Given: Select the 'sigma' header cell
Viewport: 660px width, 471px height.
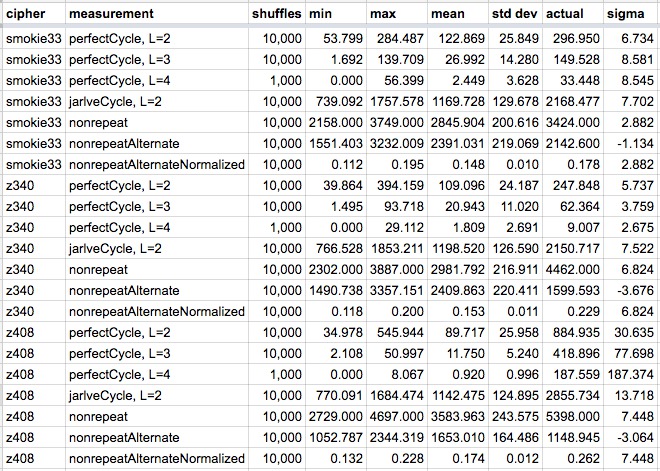Looking at the screenshot, I should coord(630,14).
